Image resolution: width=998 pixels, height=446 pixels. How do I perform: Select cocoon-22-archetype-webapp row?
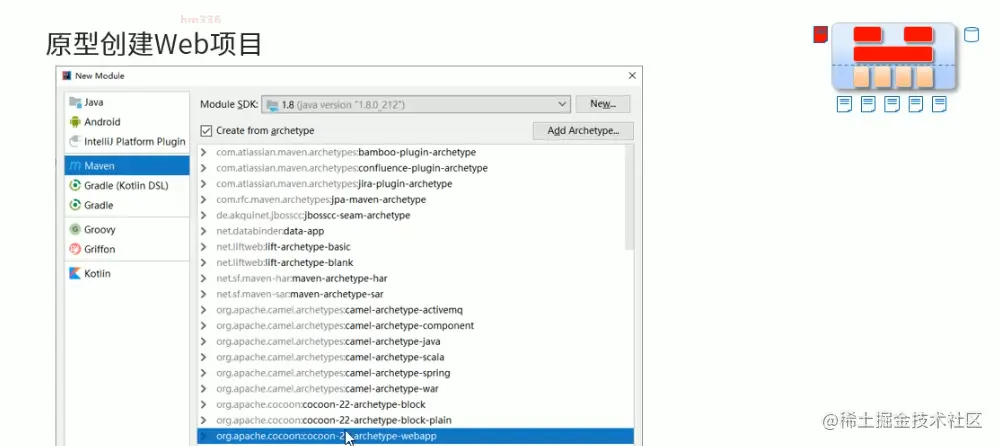(415, 436)
